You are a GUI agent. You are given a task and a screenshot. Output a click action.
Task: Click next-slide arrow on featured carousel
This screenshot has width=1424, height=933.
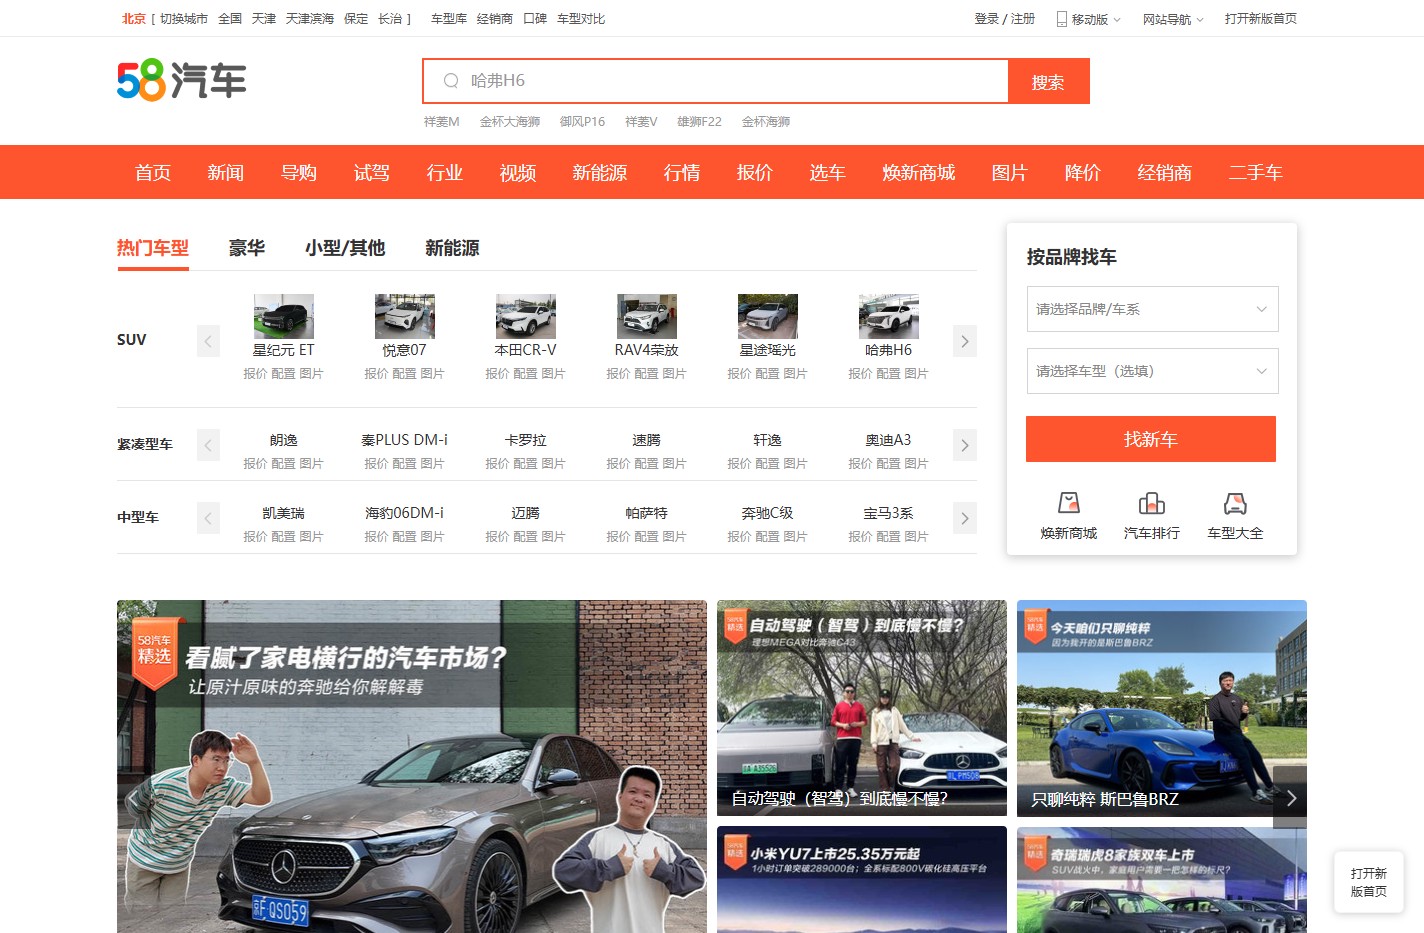1290,798
